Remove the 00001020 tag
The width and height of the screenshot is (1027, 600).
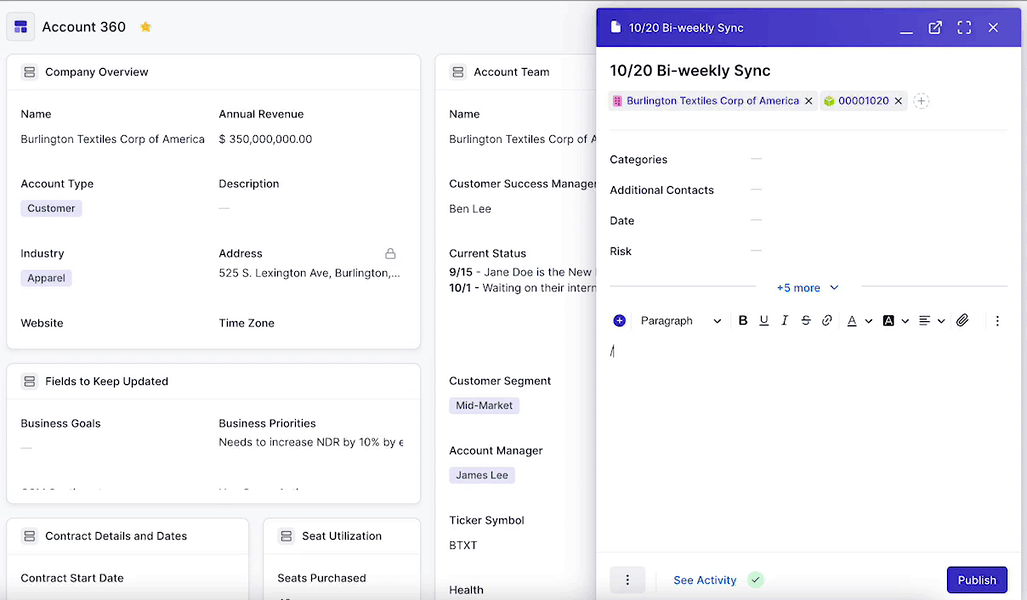(x=898, y=101)
